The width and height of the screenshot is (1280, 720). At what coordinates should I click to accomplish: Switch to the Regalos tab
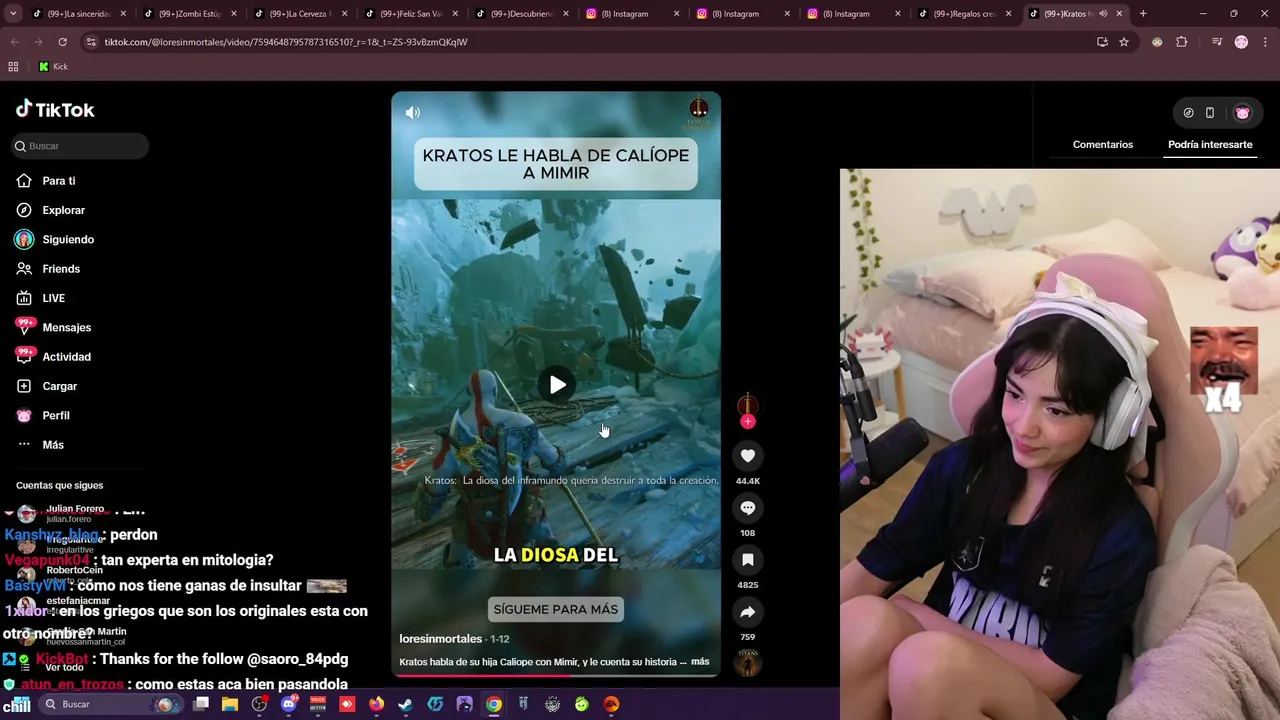(x=966, y=14)
